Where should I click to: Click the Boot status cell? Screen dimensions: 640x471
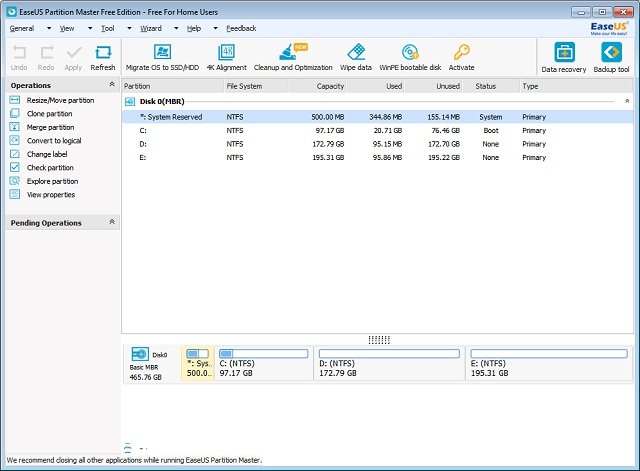(491, 131)
